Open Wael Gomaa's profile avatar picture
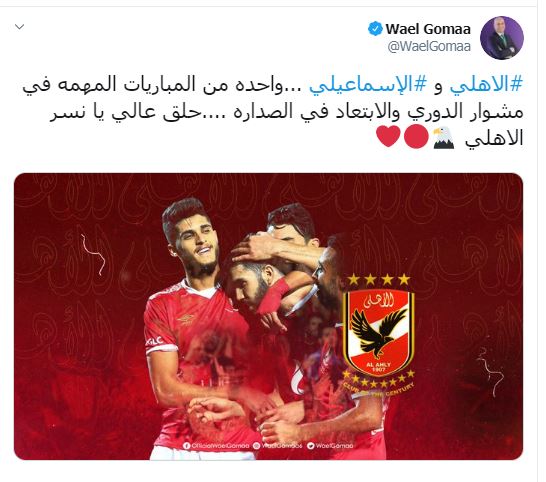This screenshot has height=482, width=546. tap(502, 38)
